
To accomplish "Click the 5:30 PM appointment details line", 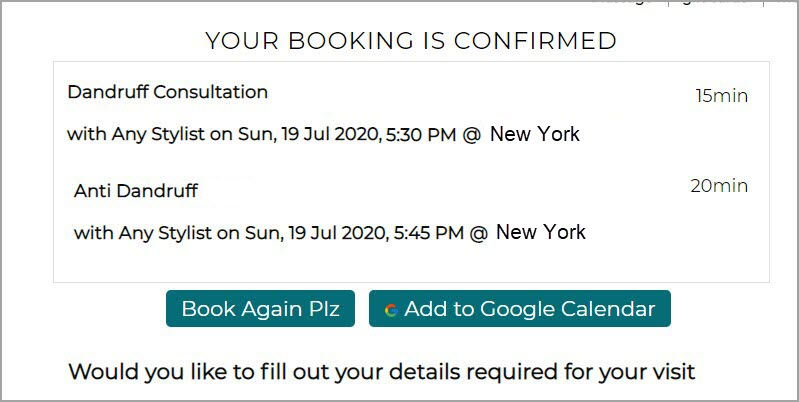I will 323,135.
